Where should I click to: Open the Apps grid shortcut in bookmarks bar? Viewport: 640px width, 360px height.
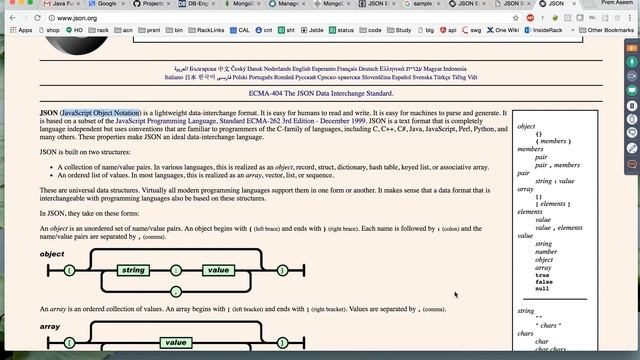click(21, 30)
